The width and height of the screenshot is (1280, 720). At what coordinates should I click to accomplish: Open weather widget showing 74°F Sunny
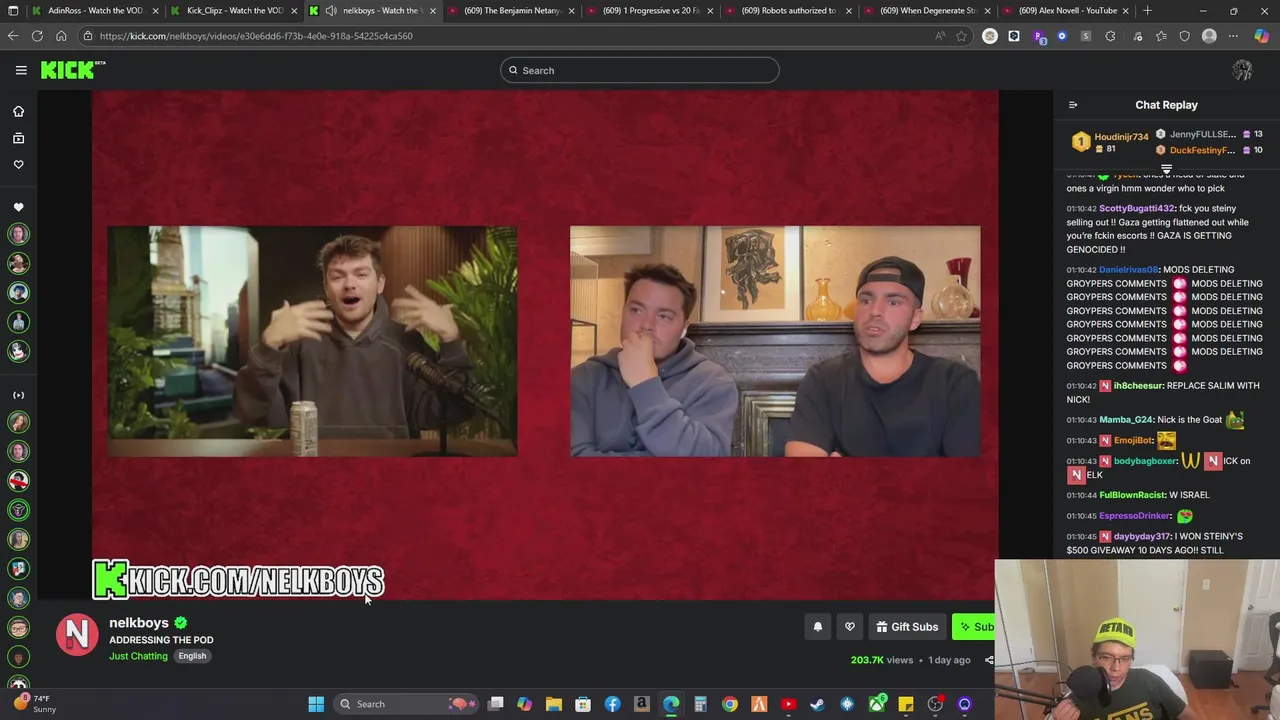[34, 704]
